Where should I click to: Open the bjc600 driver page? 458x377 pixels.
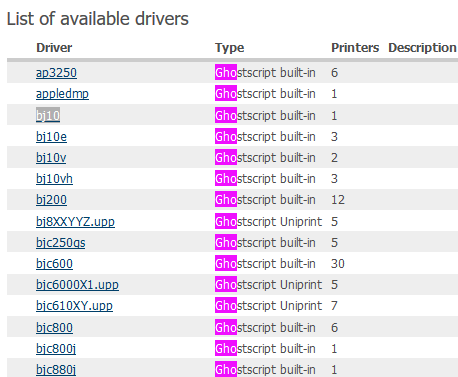click(x=54, y=264)
